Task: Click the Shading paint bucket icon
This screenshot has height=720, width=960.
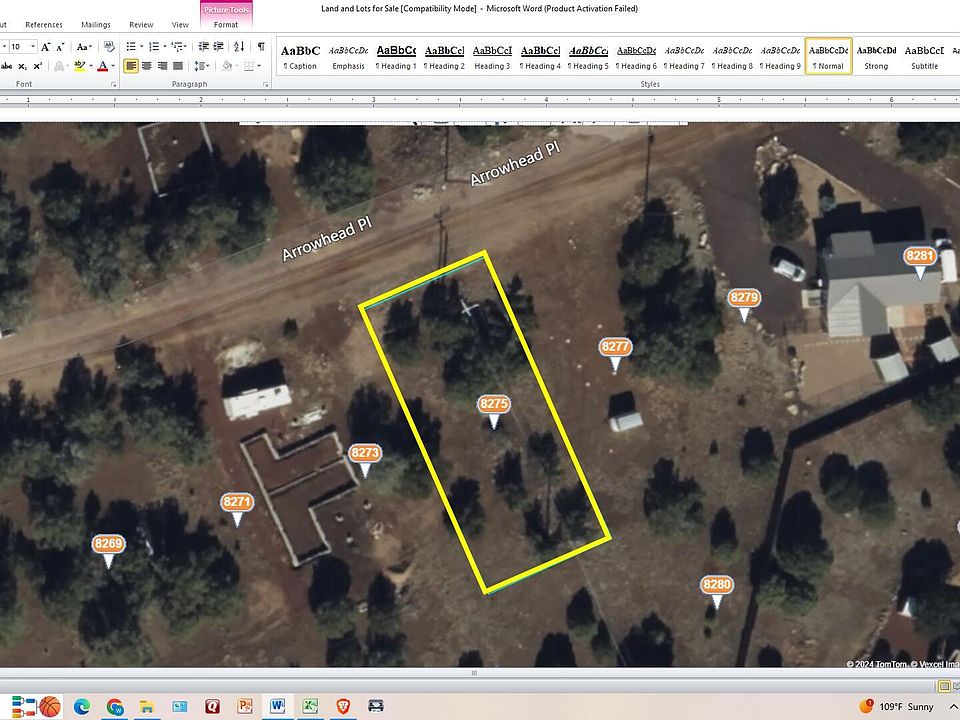Action: [226, 66]
